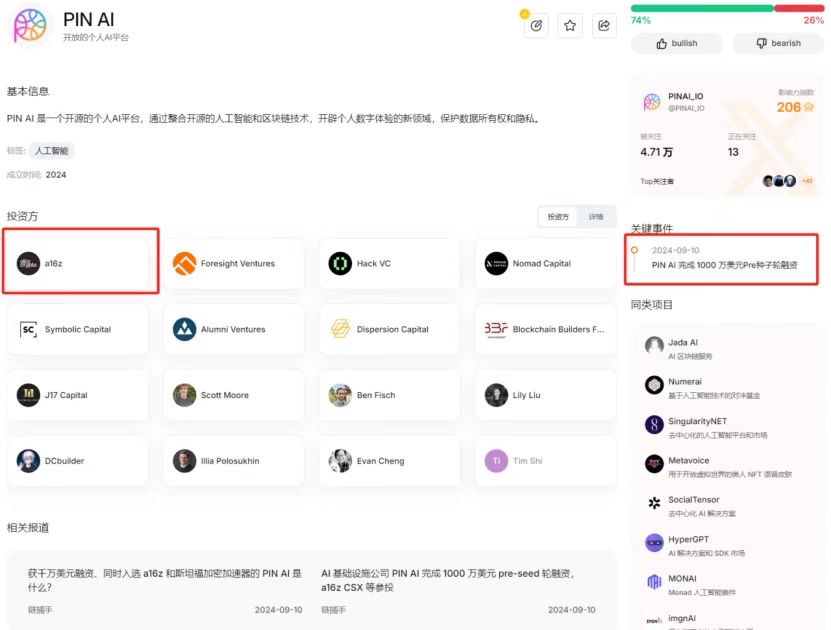Open the Symbolic Capital logo icon

tap(28, 330)
